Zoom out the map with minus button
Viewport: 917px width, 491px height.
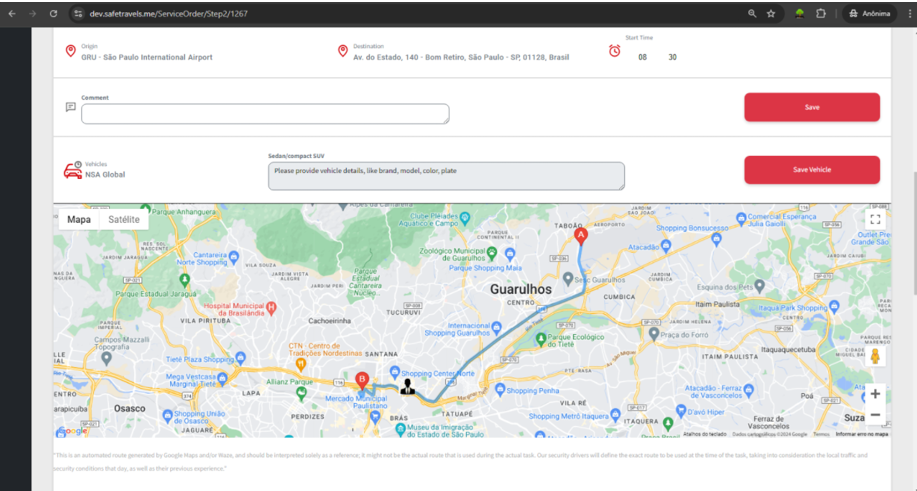[875, 415]
